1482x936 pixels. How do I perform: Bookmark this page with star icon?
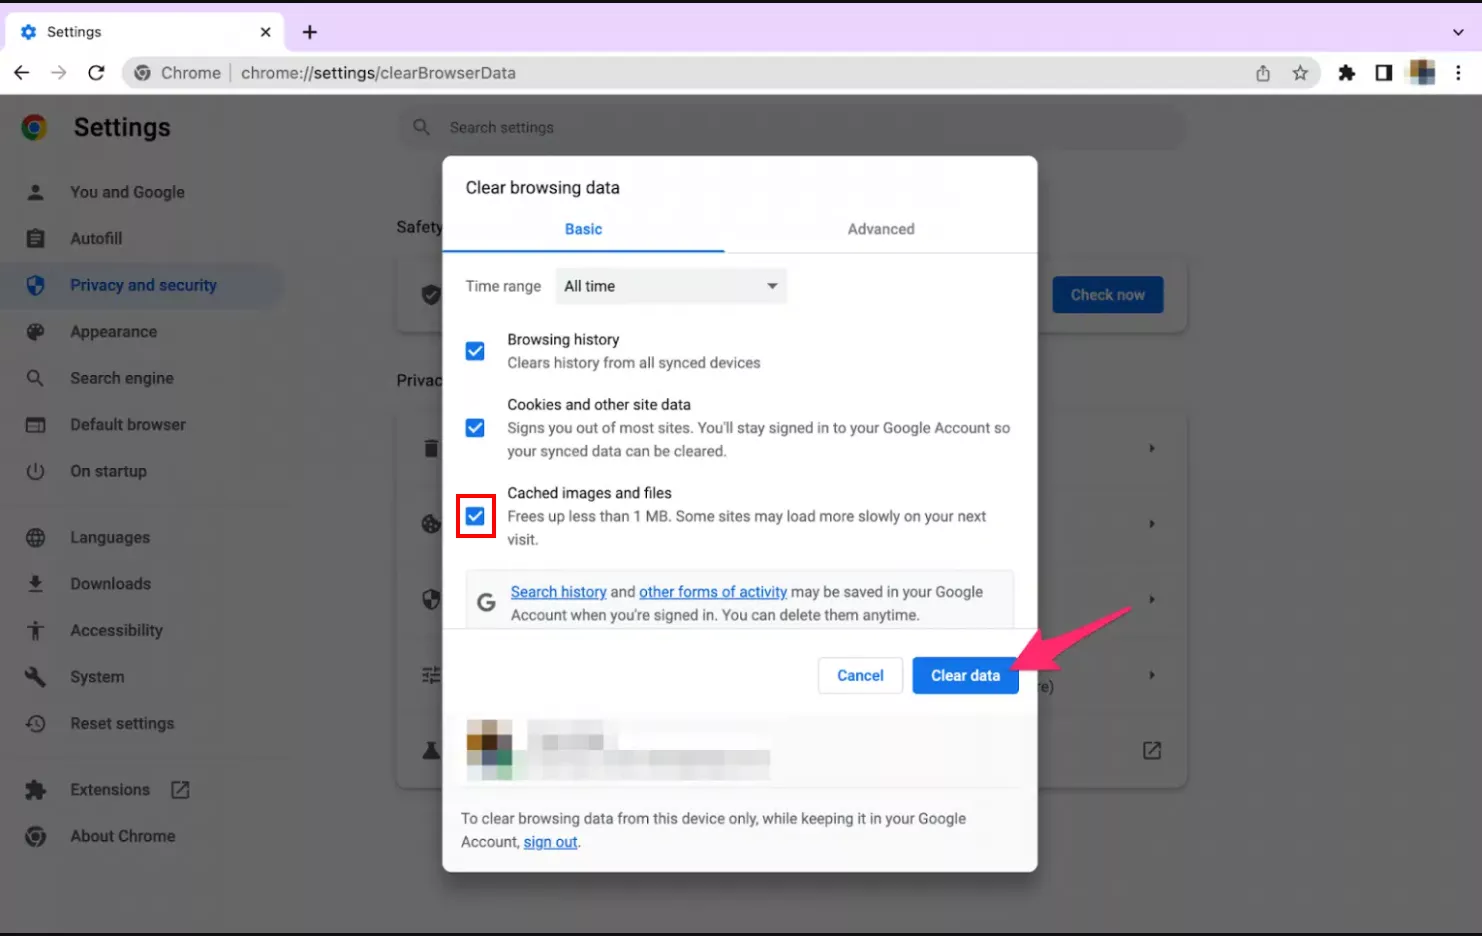[1300, 73]
